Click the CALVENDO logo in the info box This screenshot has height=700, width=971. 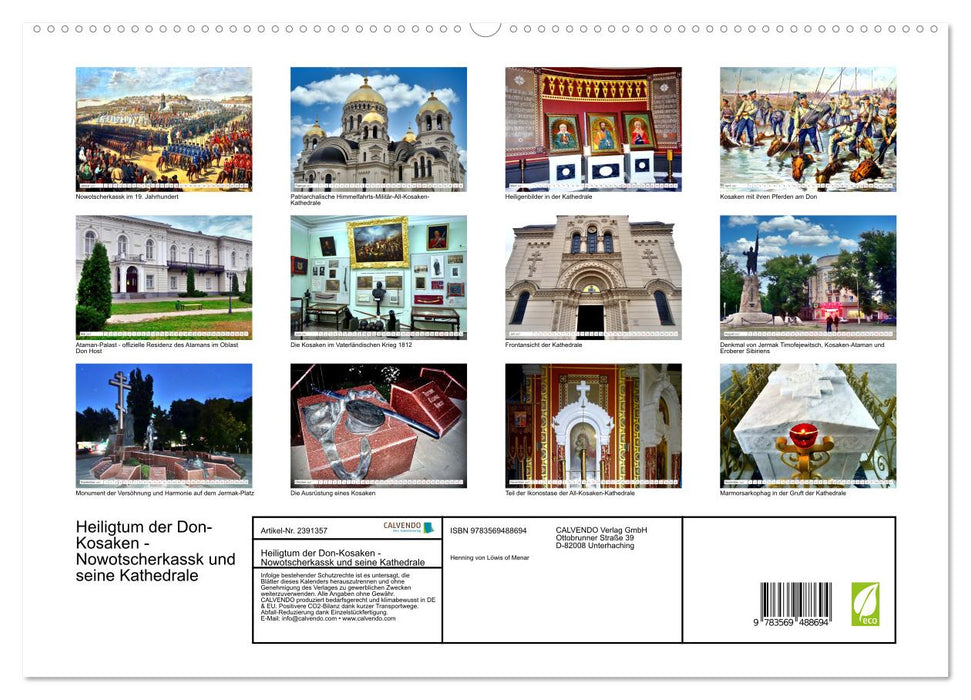point(408,527)
